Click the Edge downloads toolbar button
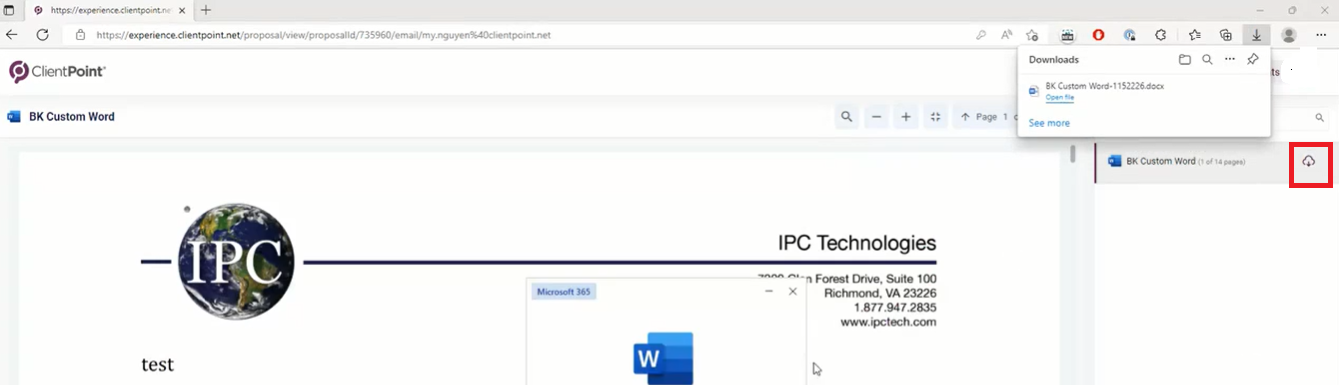Image resolution: width=1339 pixels, height=385 pixels. click(x=1256, y=34)
